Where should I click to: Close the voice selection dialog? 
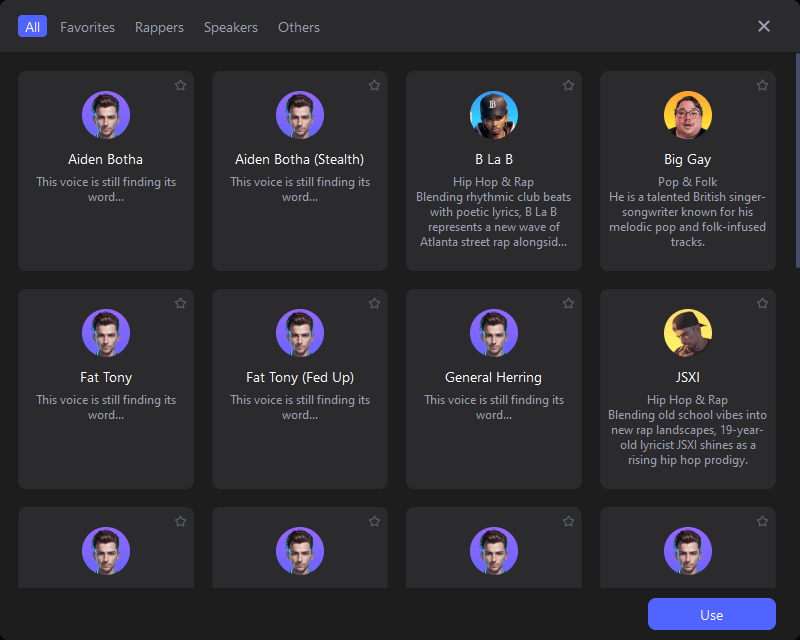764,26
